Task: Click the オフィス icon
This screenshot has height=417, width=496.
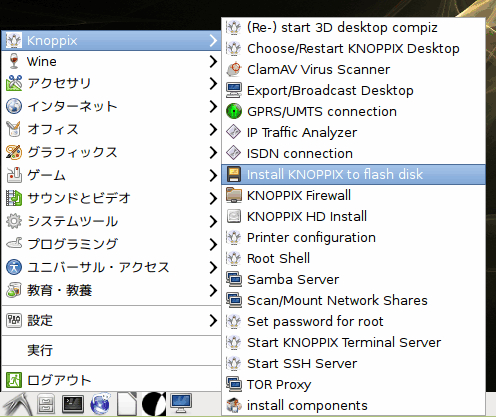Action: click(14, 129)
